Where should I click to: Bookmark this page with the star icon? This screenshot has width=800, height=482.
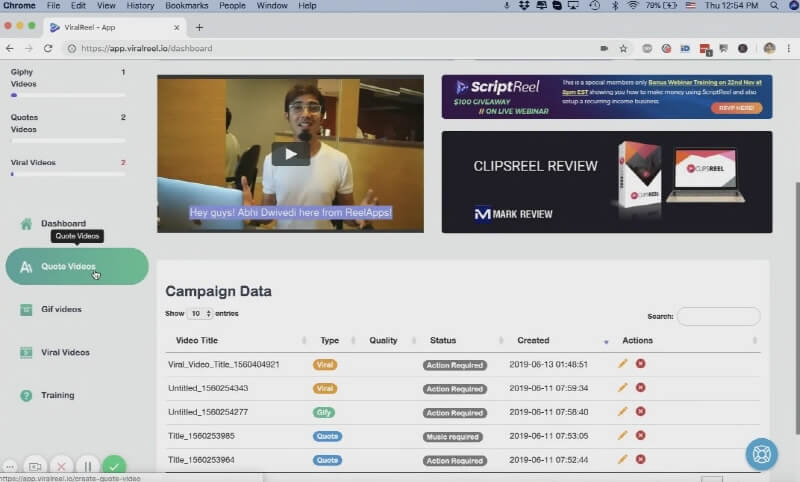pyautogui.click(x=623, y=48)
